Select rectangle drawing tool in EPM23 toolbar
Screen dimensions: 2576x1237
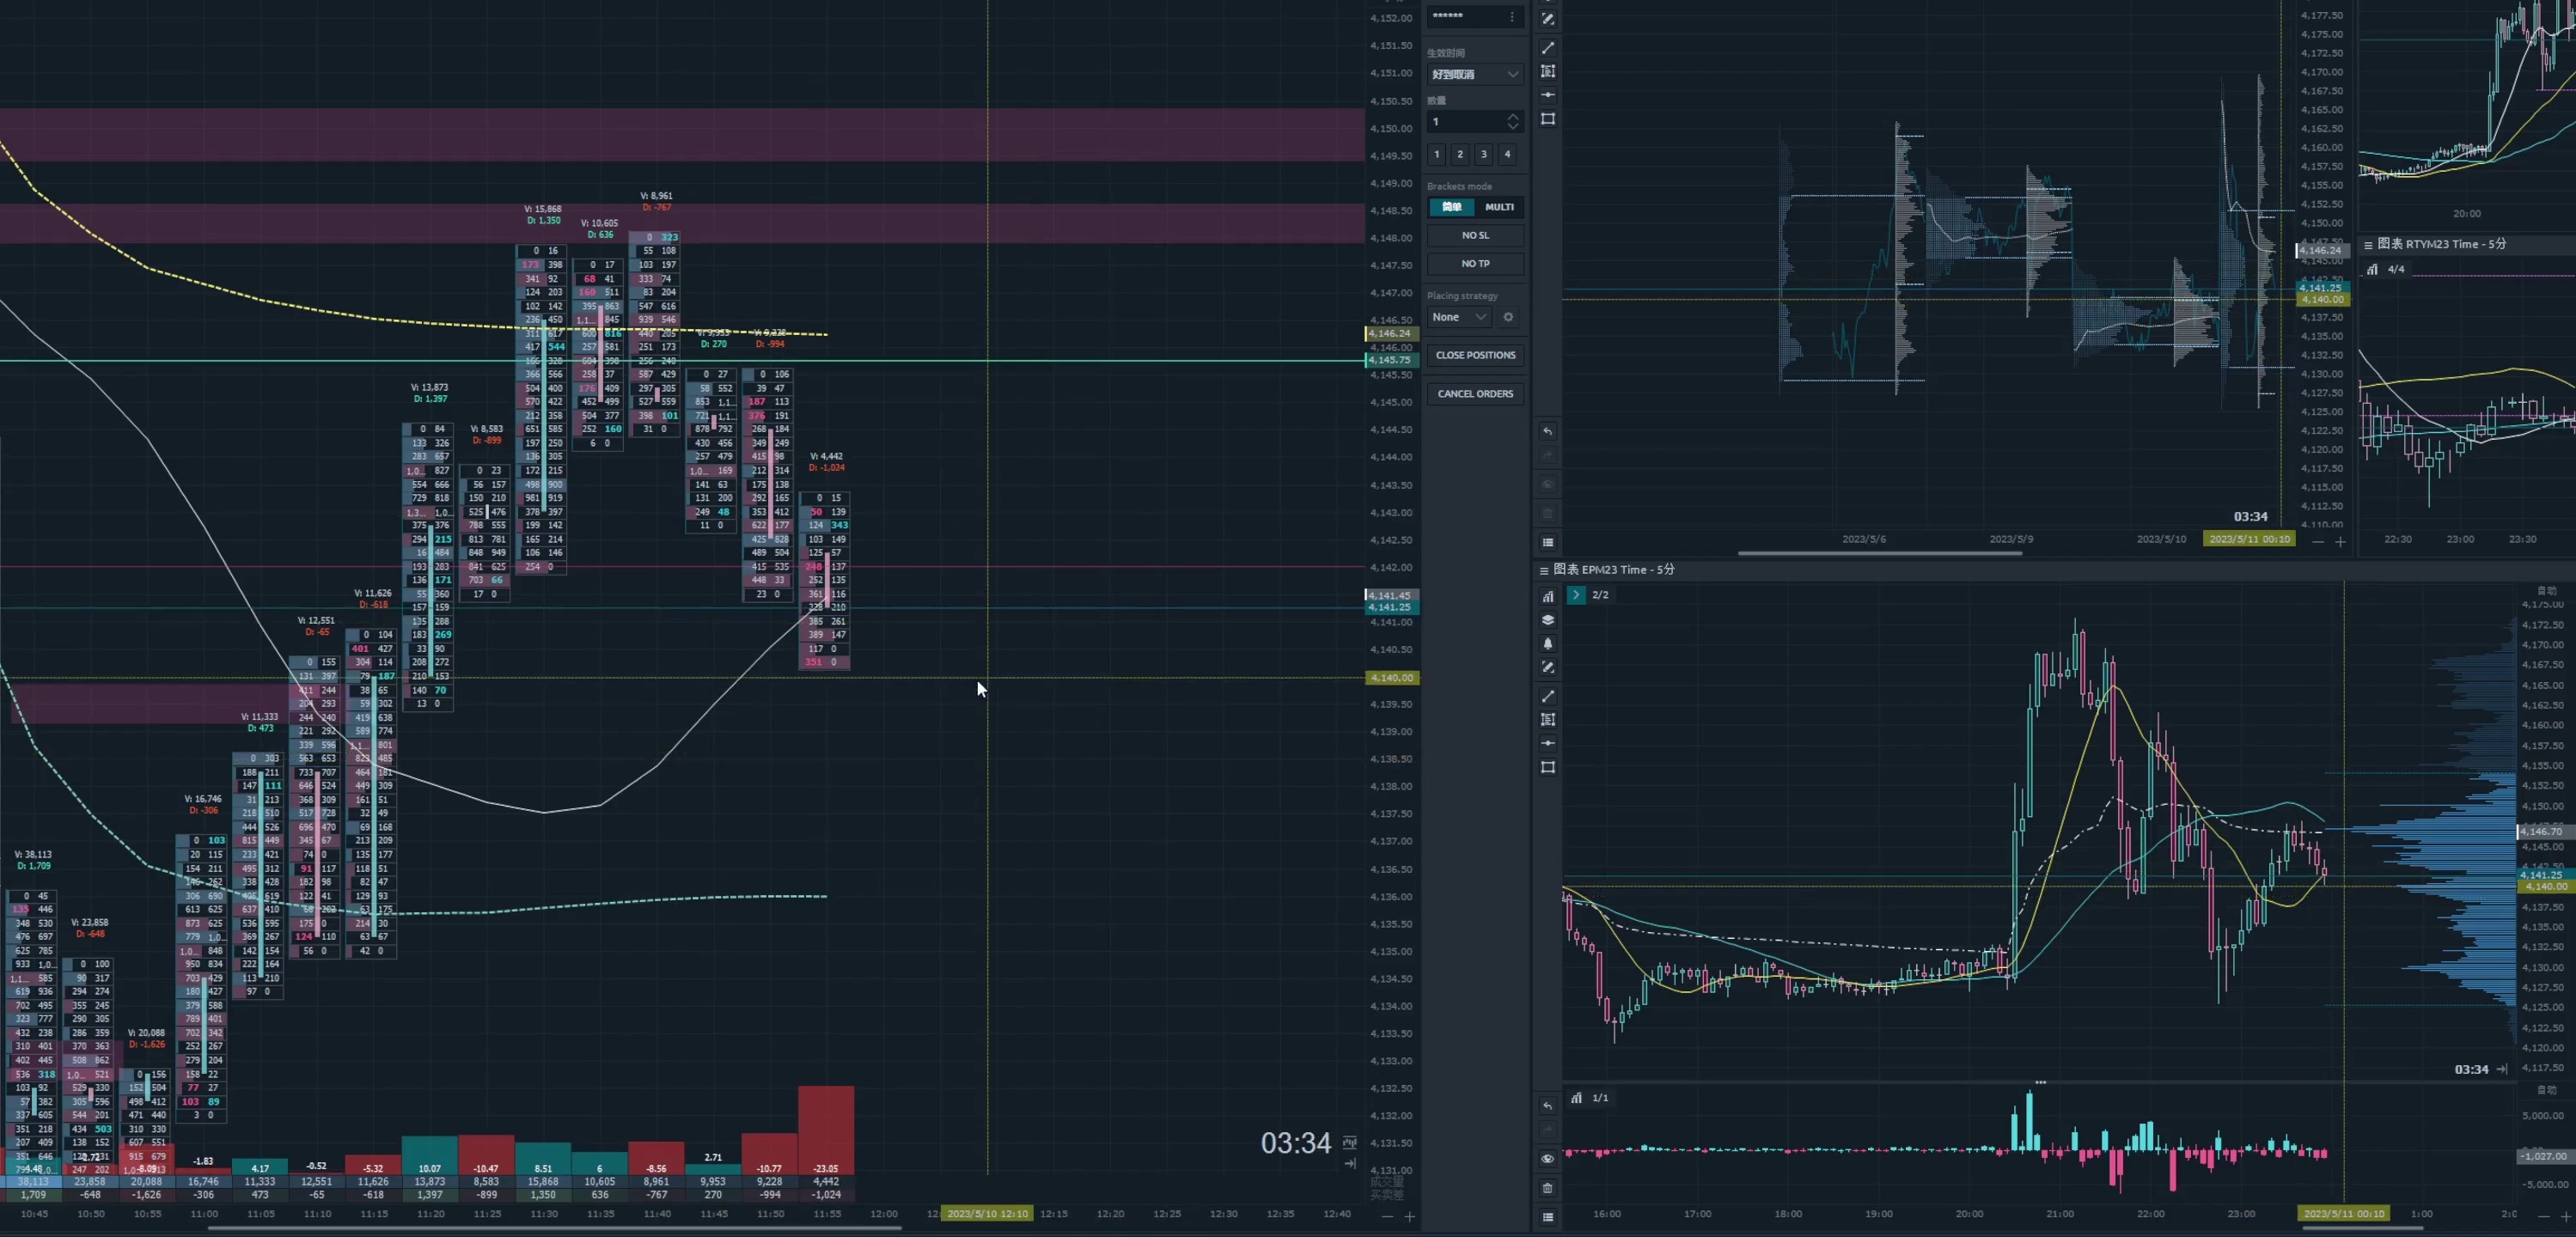(x=1548, y=767)
